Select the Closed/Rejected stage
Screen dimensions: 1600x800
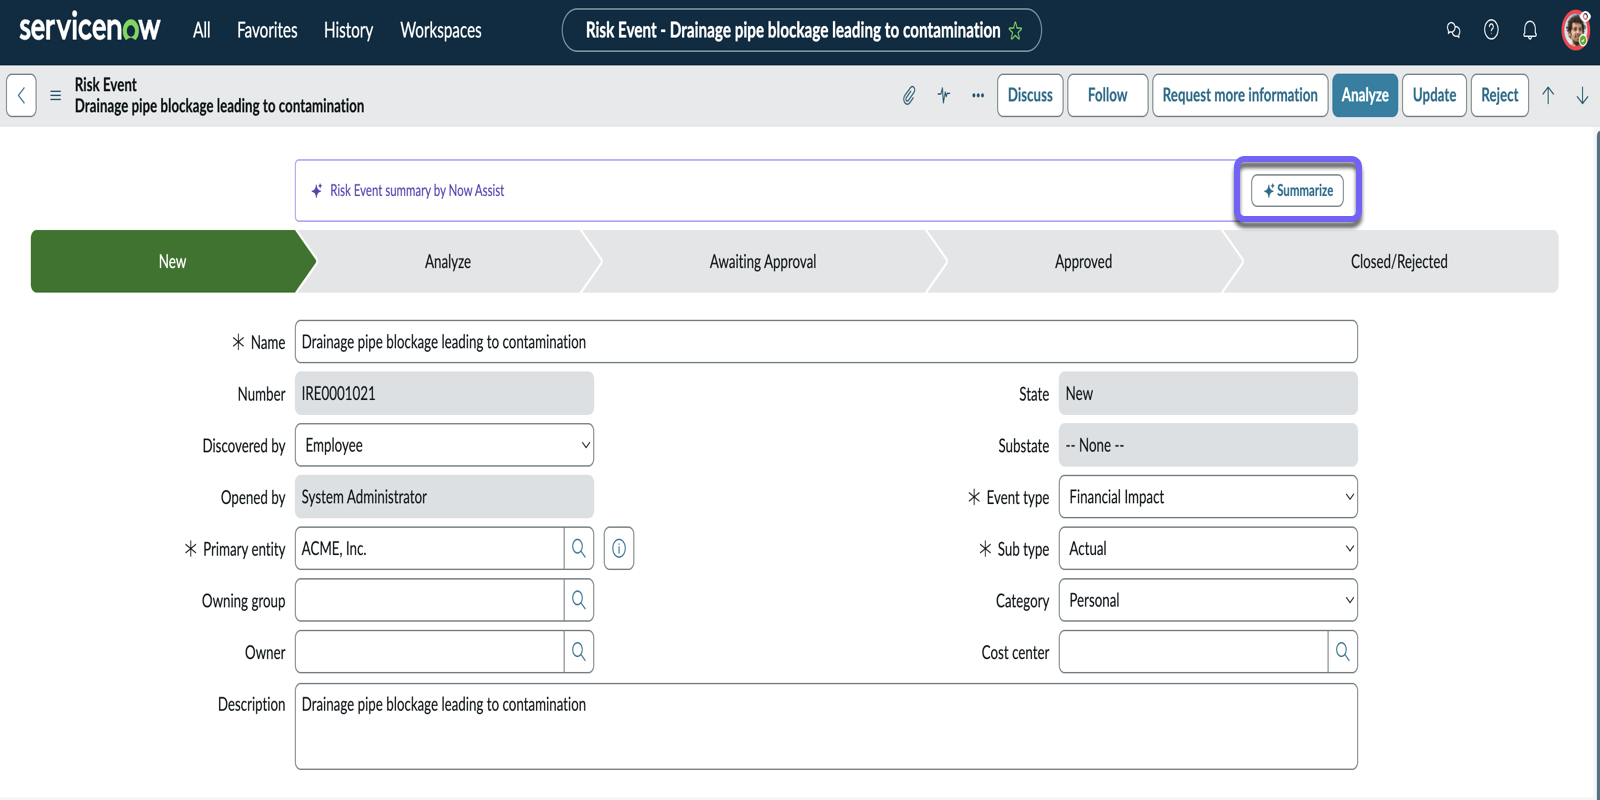(1399, 261)
